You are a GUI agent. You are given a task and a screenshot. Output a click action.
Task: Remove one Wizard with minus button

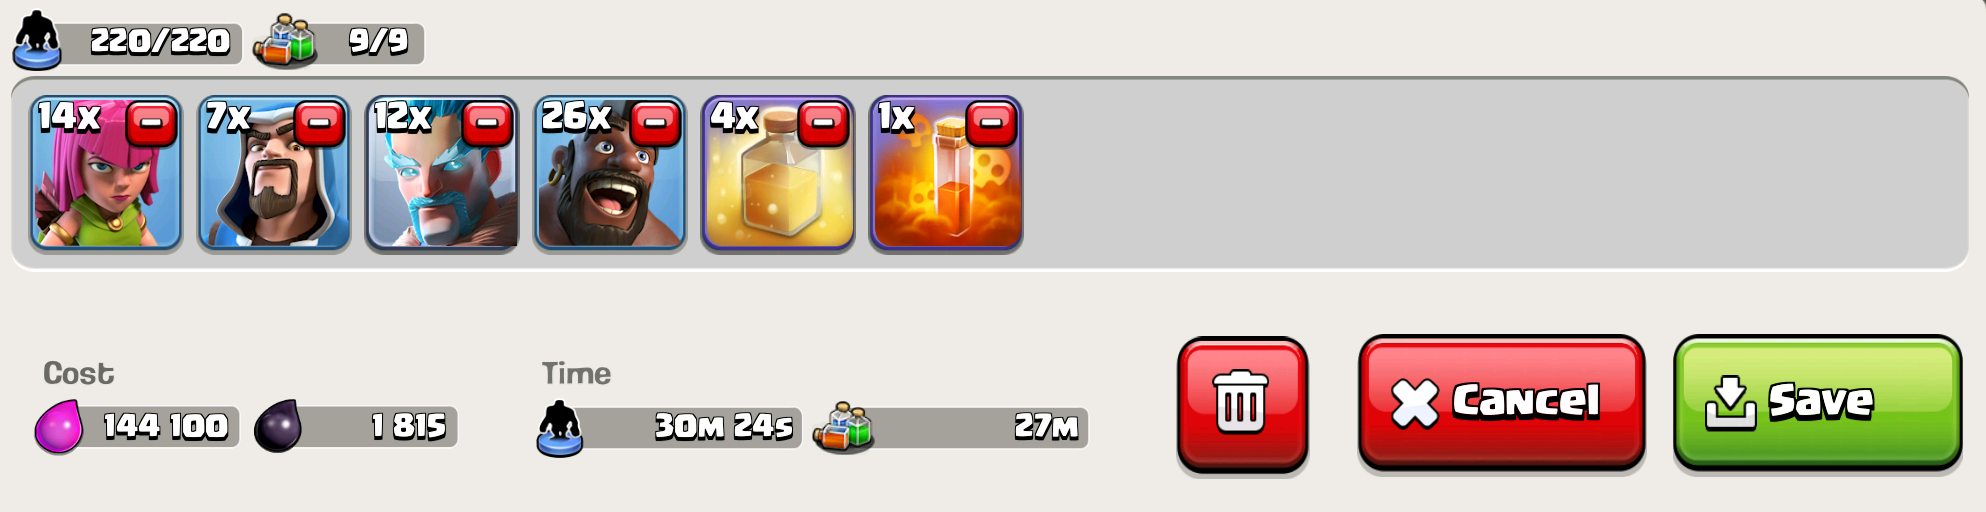tap(320, 124)
